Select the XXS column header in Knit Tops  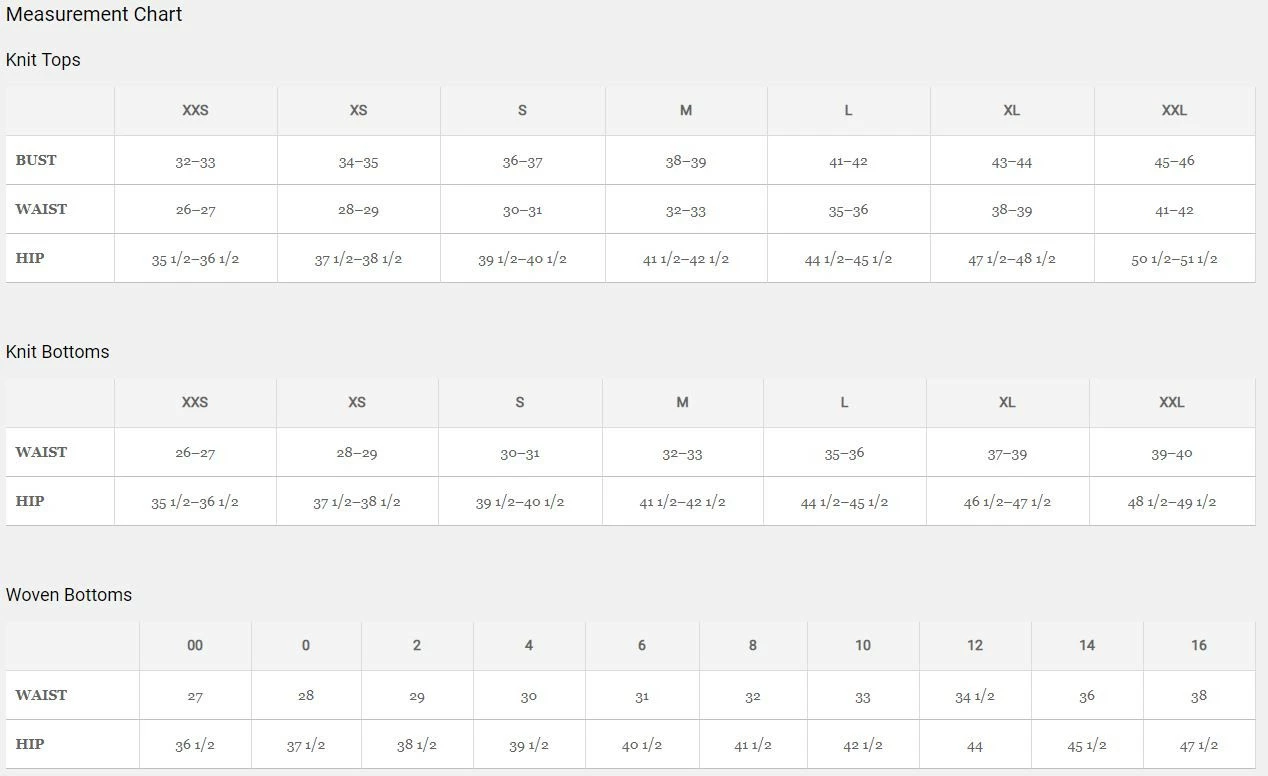tap(195, 110)
